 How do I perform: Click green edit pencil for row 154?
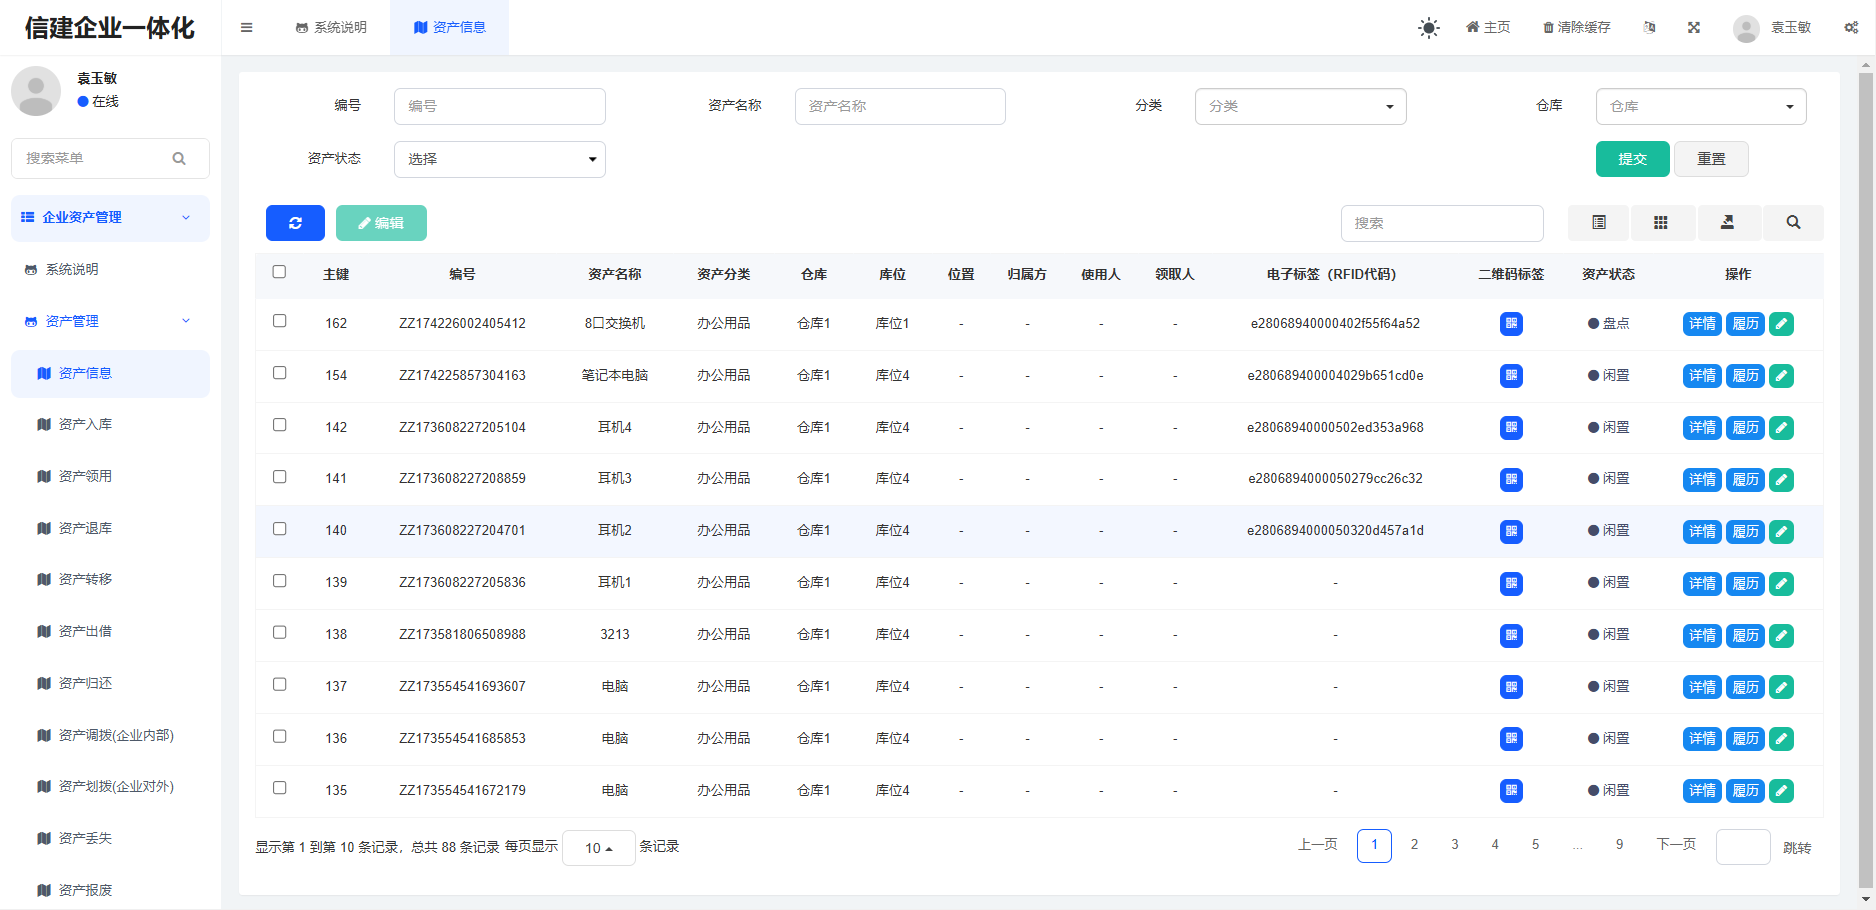point(1781,376)
